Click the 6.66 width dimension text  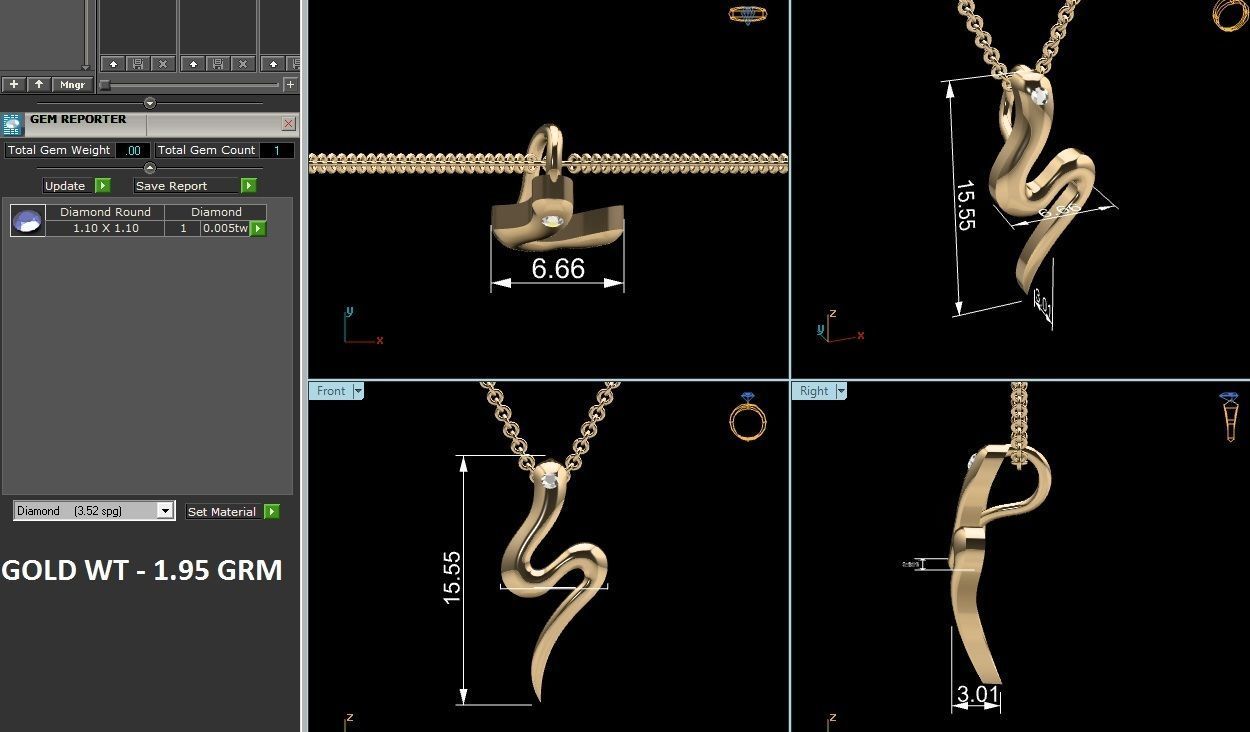coord(558,268)
